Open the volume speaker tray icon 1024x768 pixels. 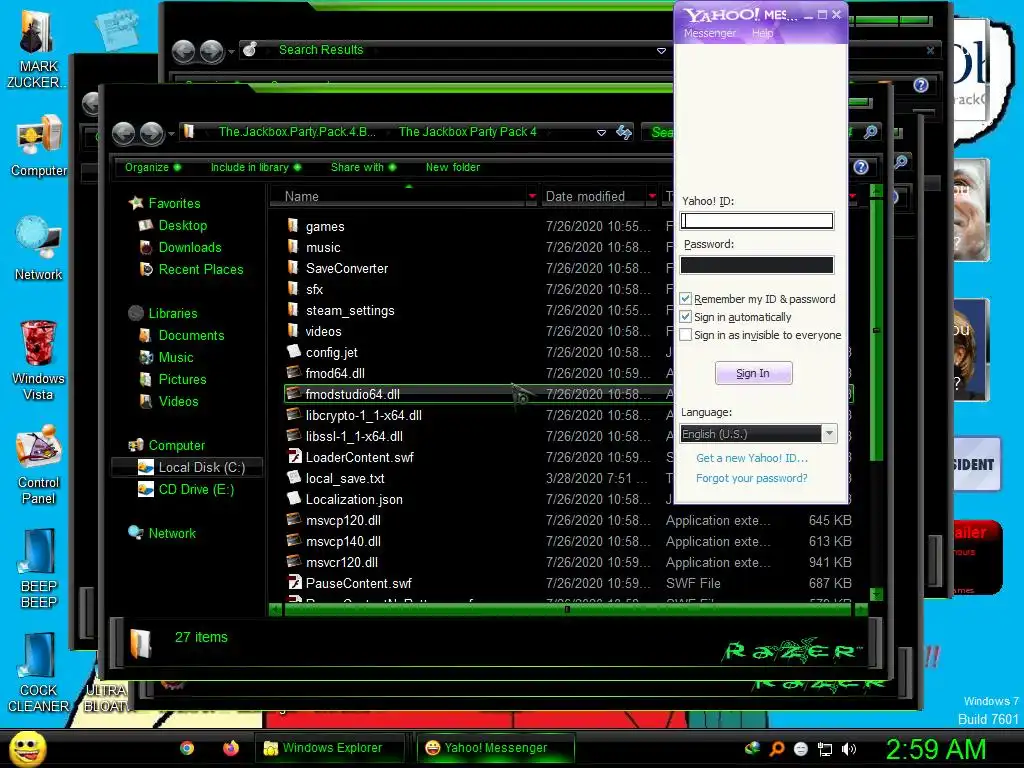[x=848, y=749]
